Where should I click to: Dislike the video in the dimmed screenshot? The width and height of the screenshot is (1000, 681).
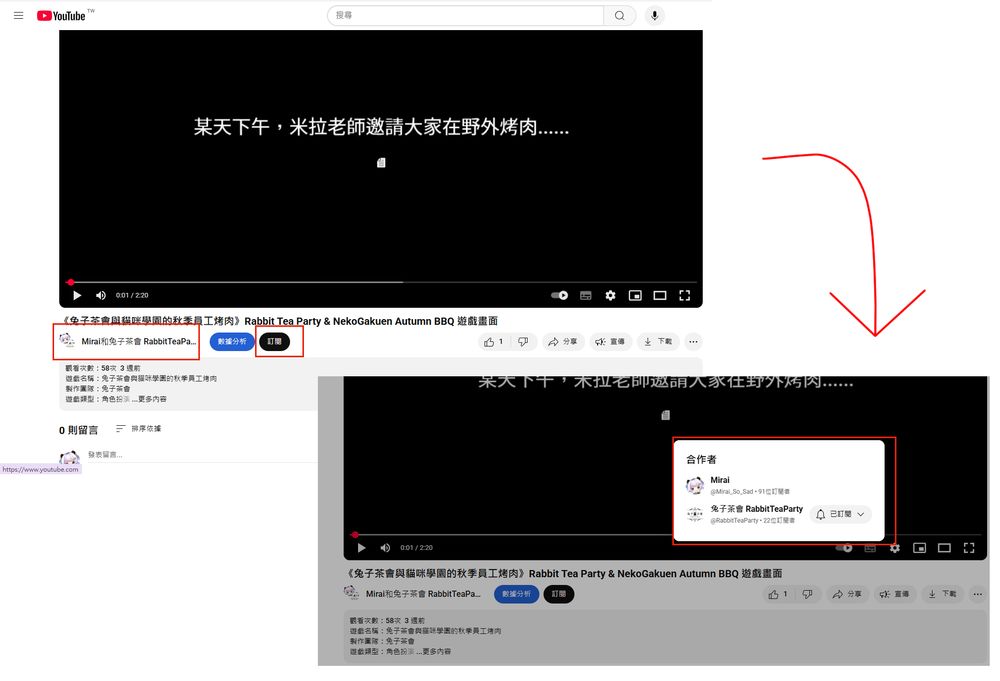pyautogui.click(x=807, y=594)
